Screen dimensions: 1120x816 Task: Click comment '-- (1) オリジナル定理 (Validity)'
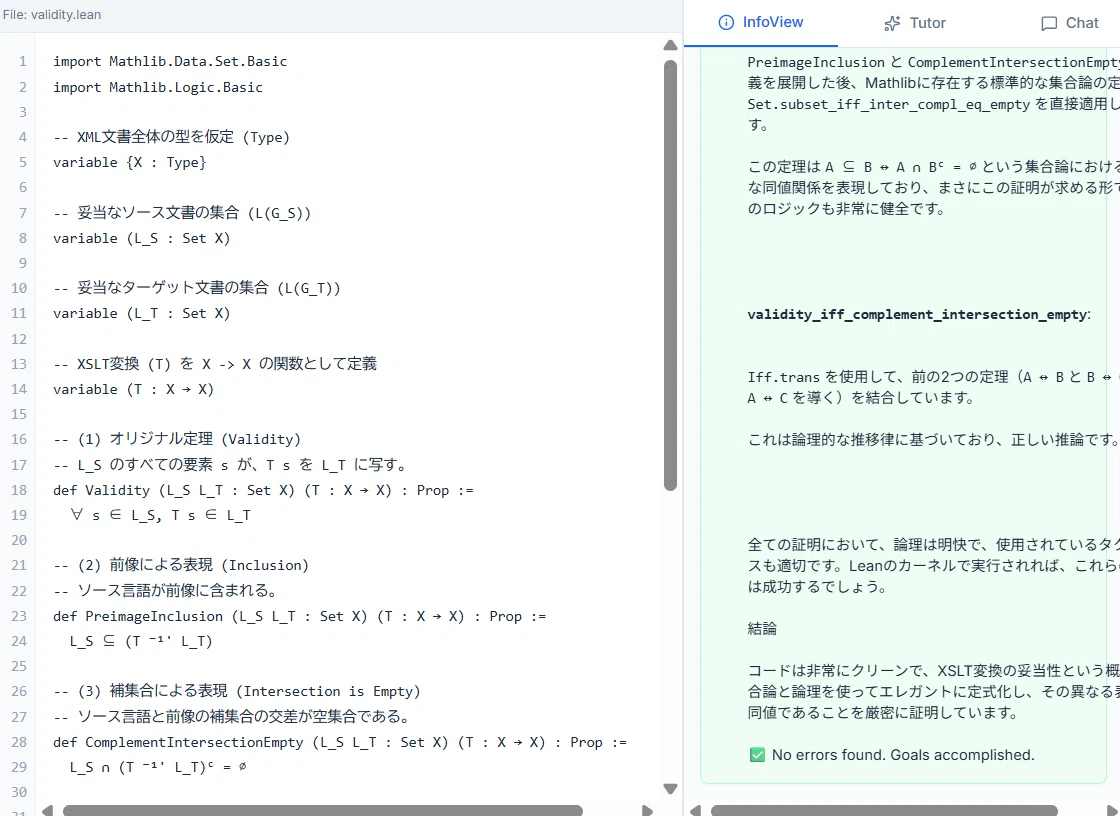(x=177, y=439)
